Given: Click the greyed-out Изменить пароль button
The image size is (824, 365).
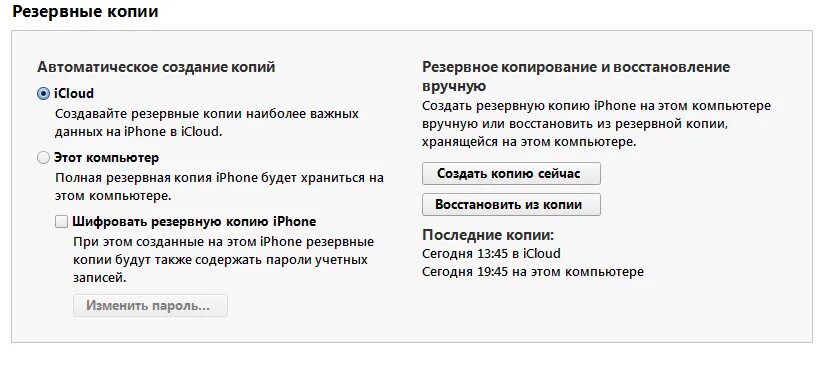Looking at the screenshot, I should (150, 306).
